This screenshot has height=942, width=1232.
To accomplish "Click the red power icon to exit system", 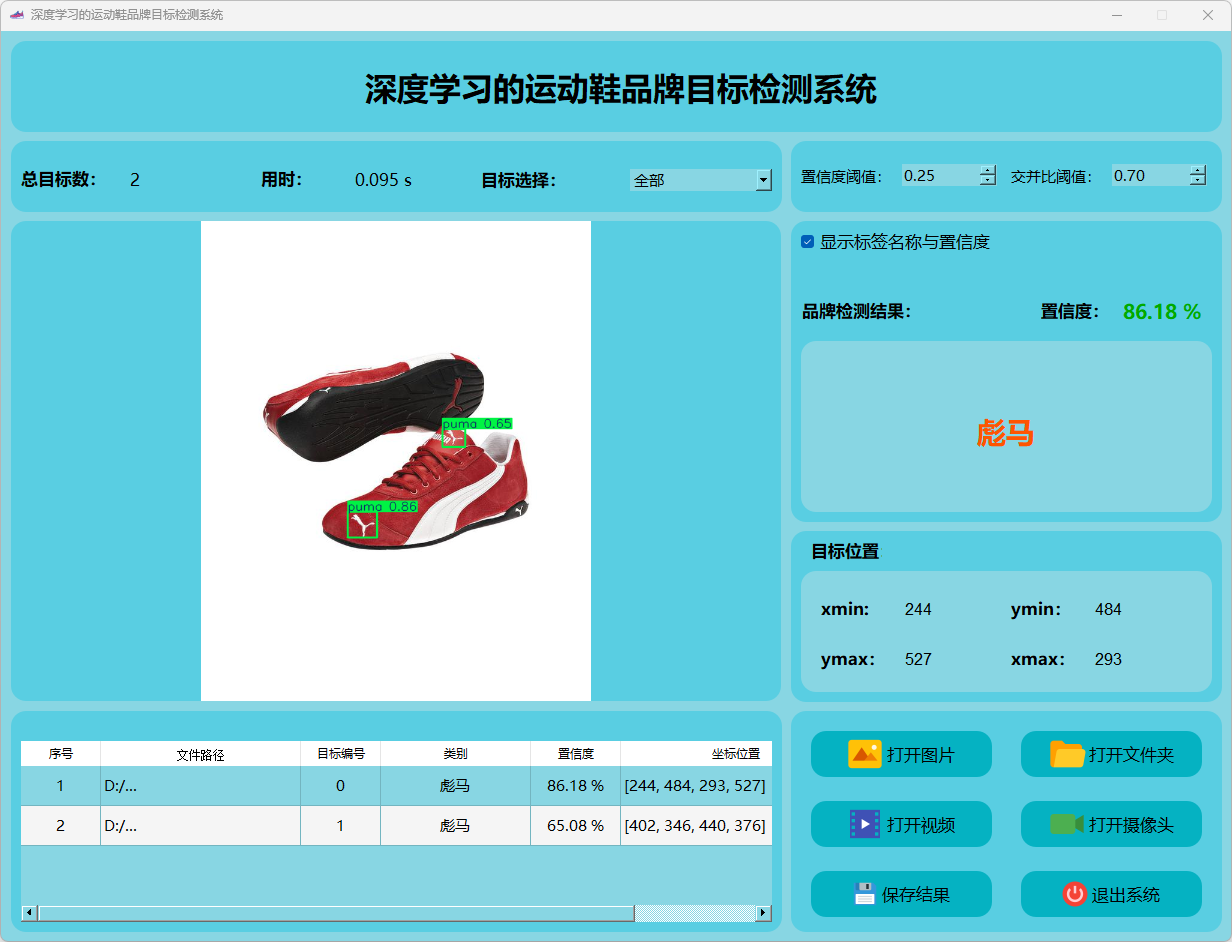I will 1074,894.
